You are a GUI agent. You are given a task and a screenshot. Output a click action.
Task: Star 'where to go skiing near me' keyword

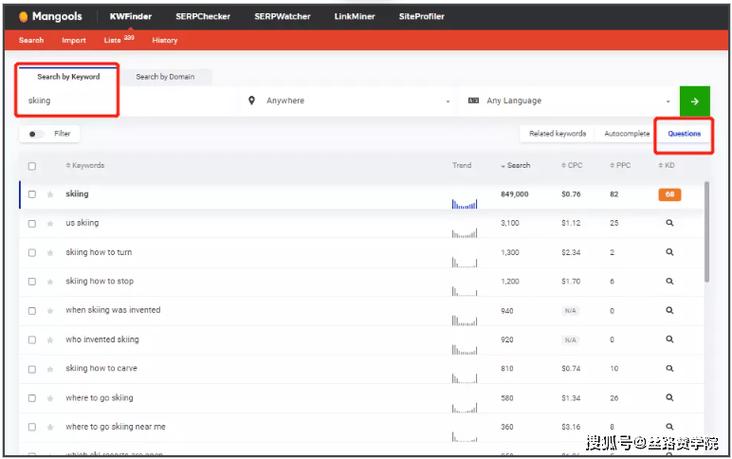point(50,427)
